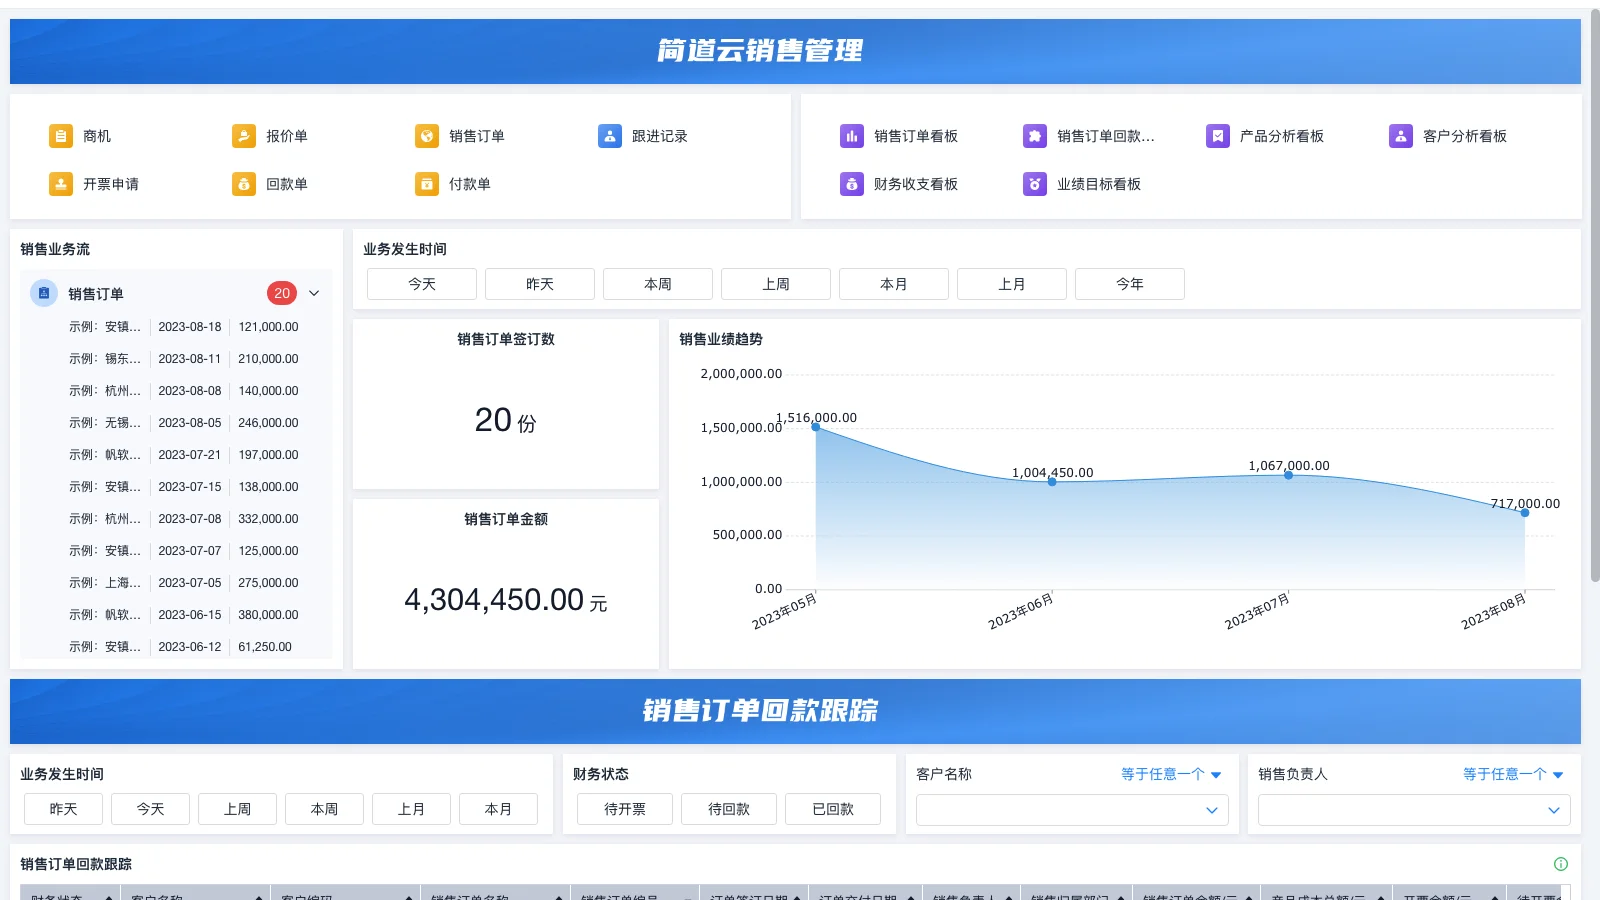Open the 跟进记录 module icon
Image resolution: width=1600 pixels, height=900 pixels.
click(x=609, y=136)
